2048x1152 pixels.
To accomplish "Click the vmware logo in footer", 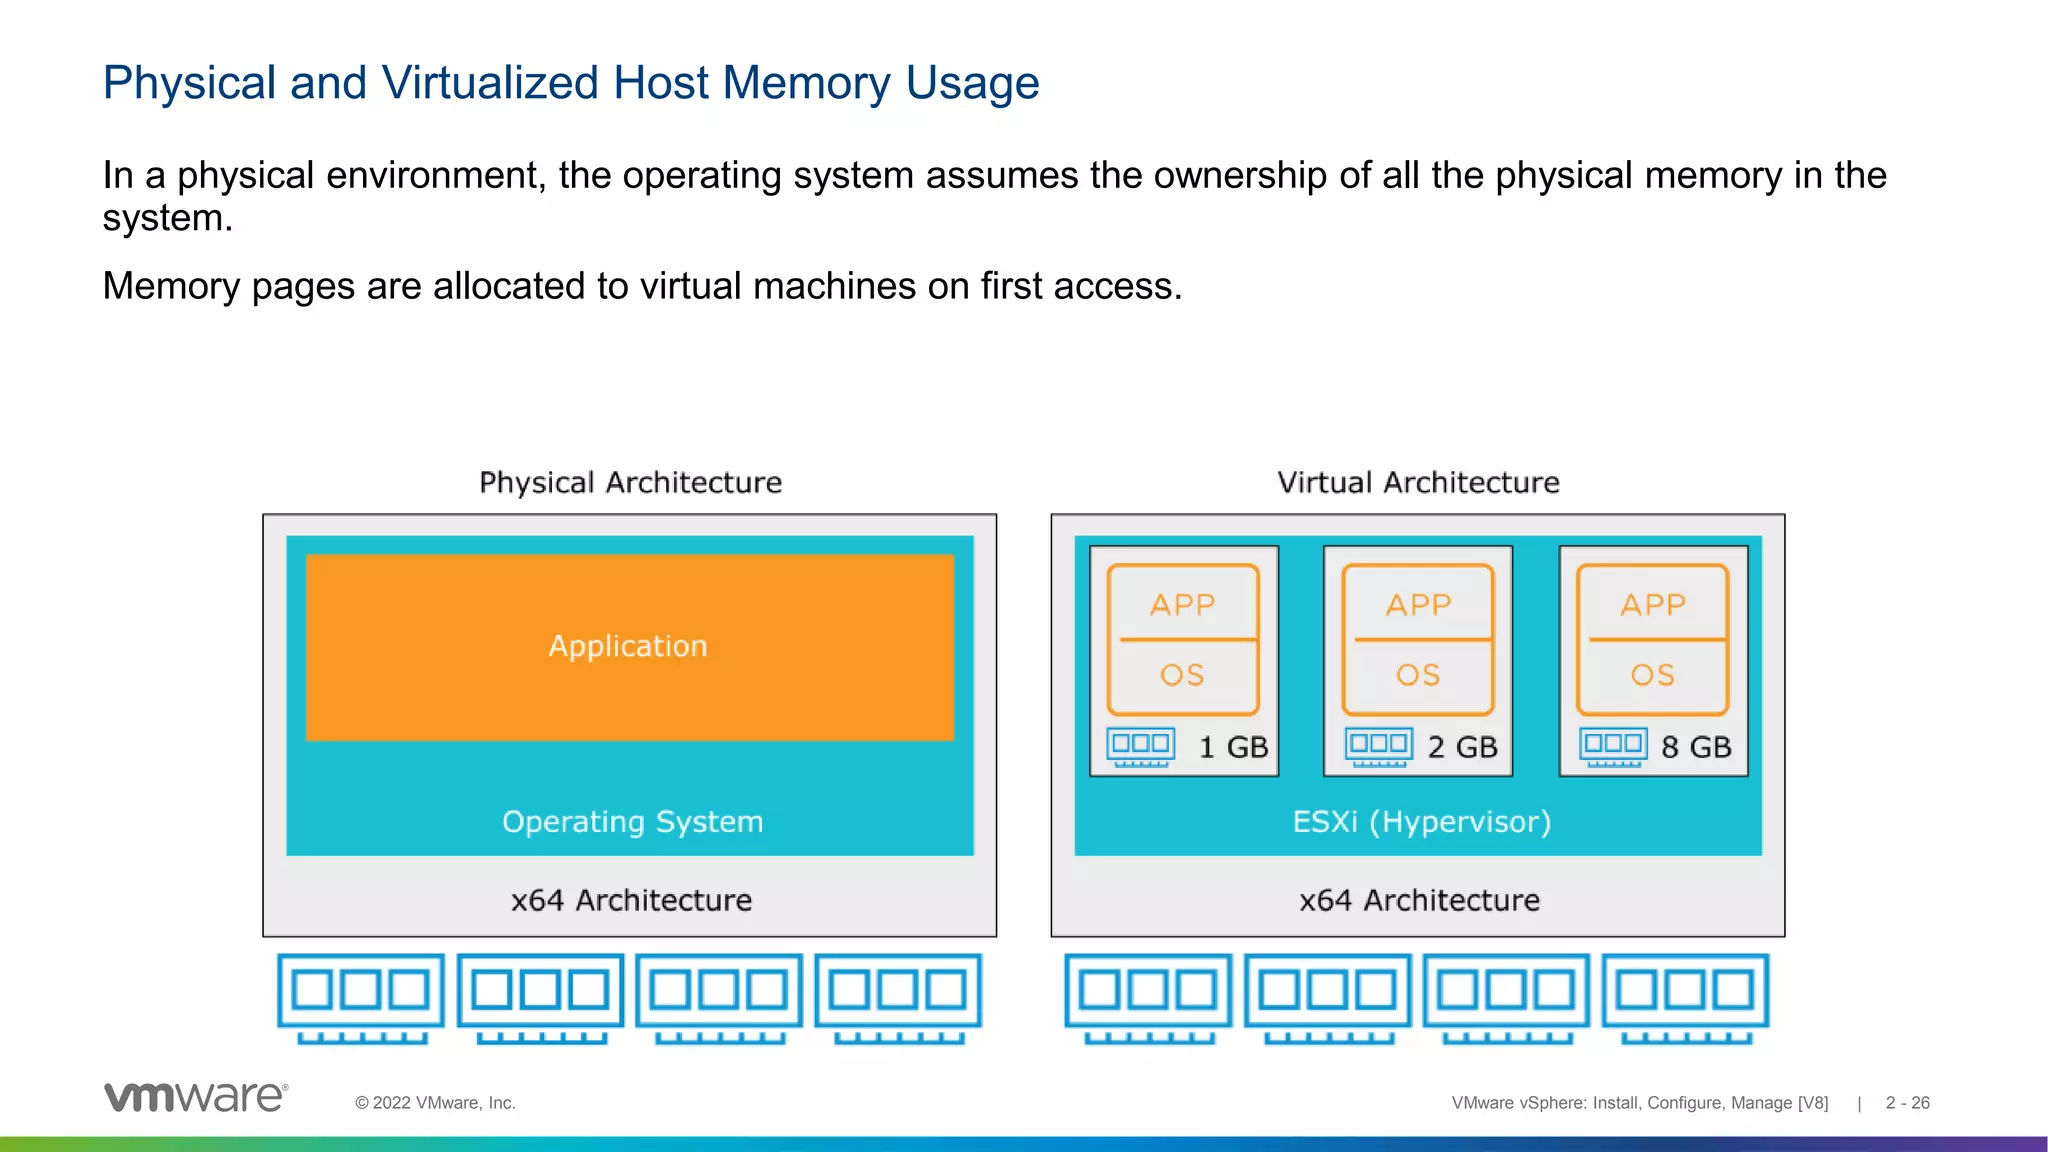I will pyautogui.click(x=196, y=1097).
